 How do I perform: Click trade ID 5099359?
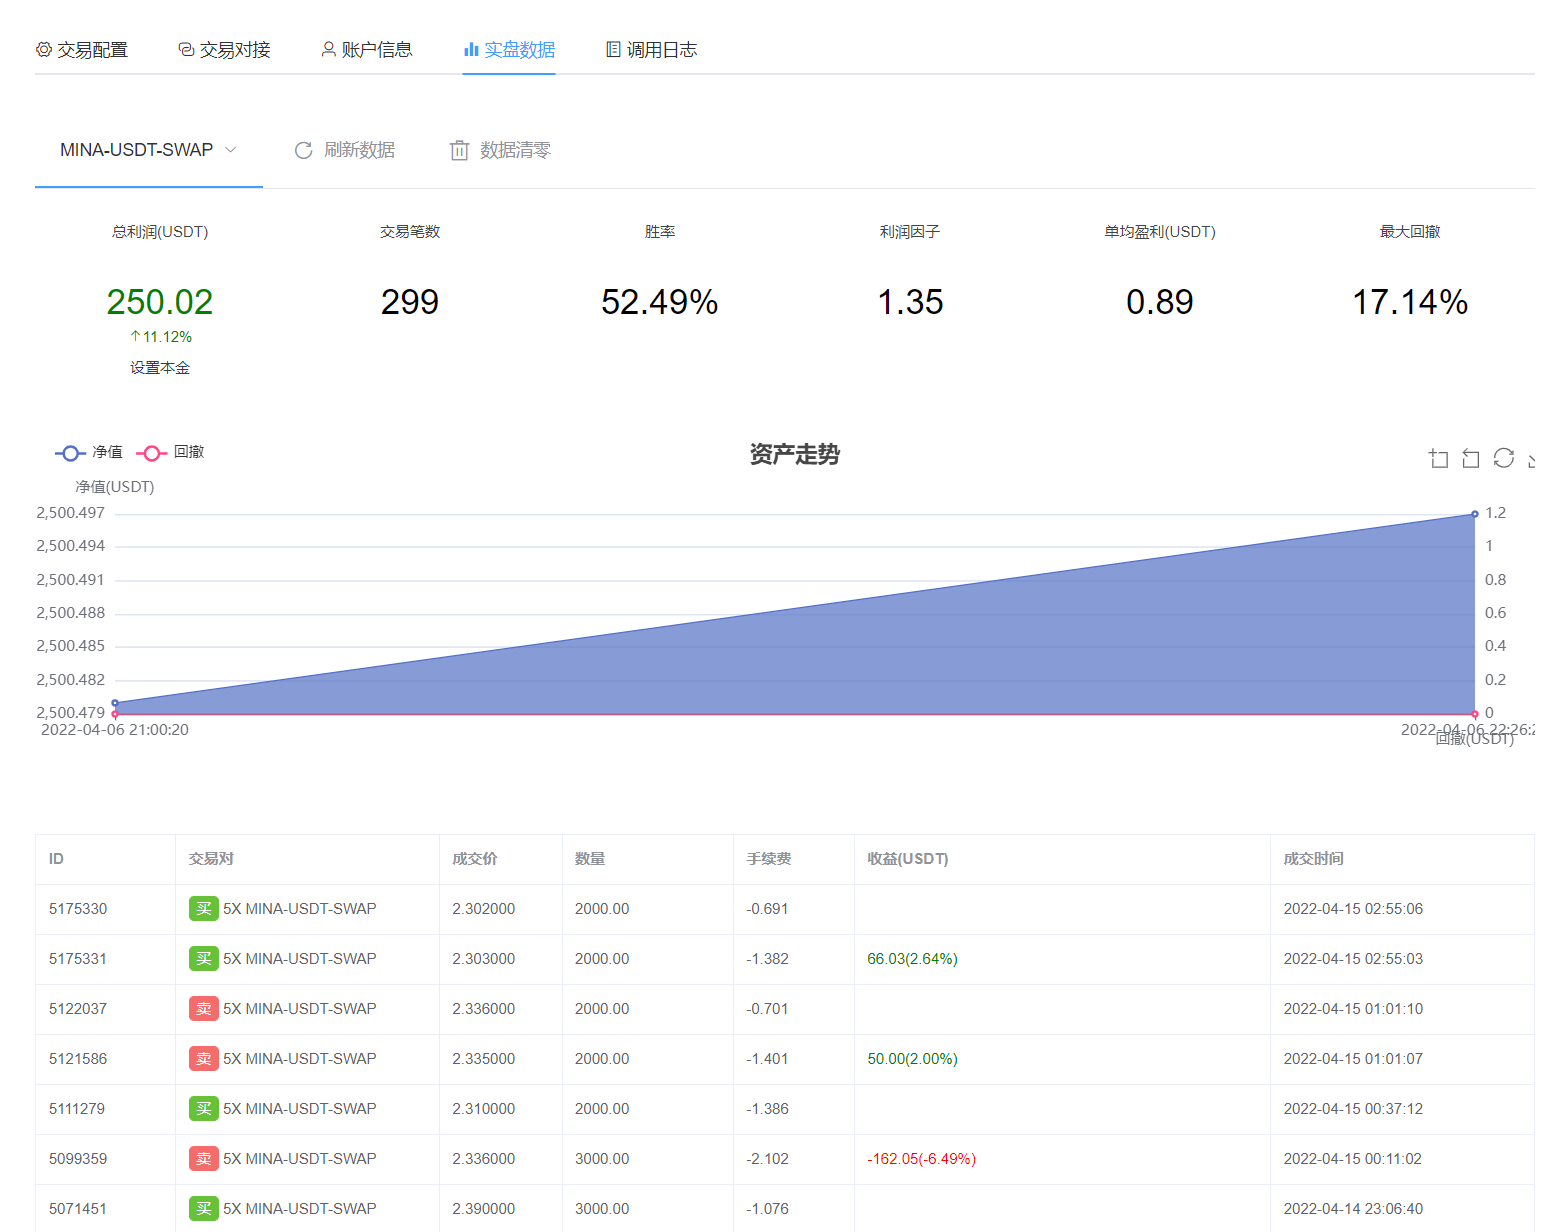[78, 1159]
